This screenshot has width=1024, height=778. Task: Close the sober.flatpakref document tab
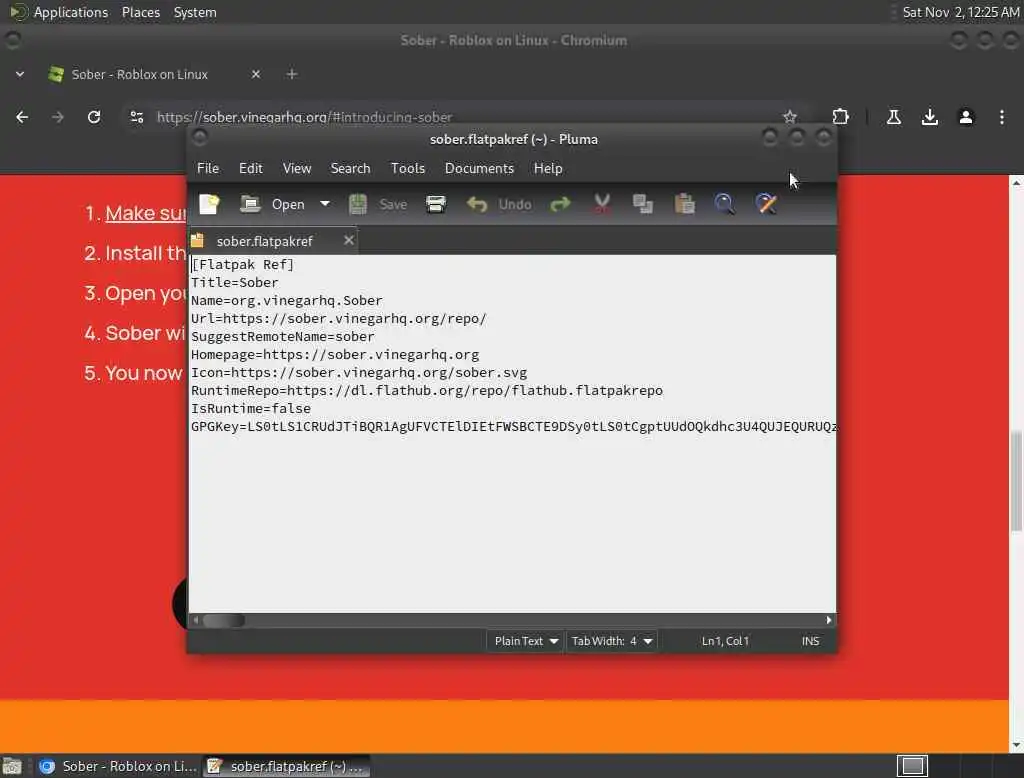[349, 240]
